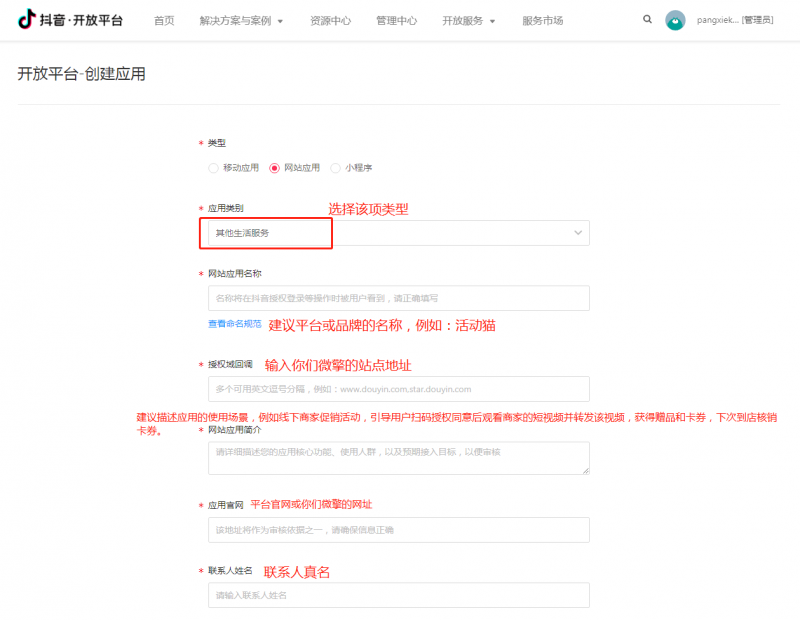Open the 资源中心 menu item
The height and width of the screenshot is (620, 800).
coord(330,20)
